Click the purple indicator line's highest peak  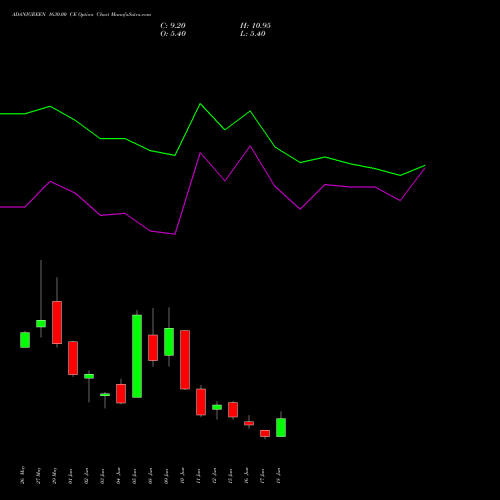point(250,146)
